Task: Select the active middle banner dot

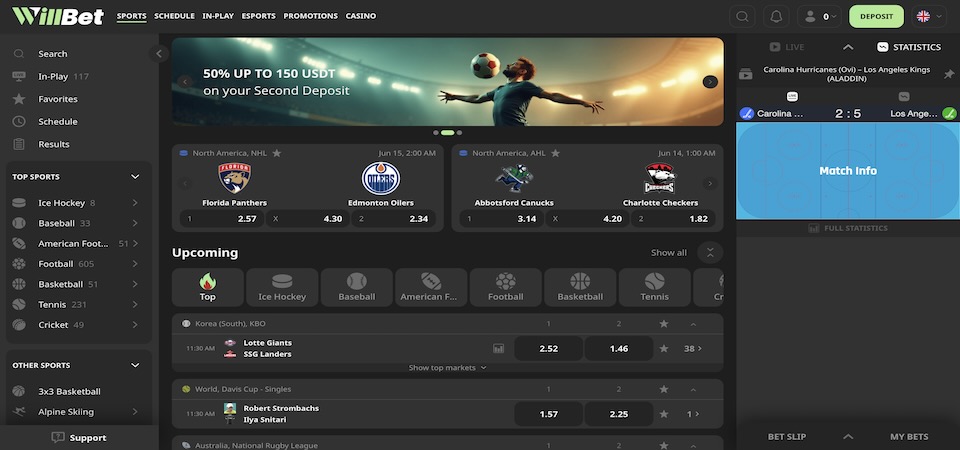Action: point(448,132)
